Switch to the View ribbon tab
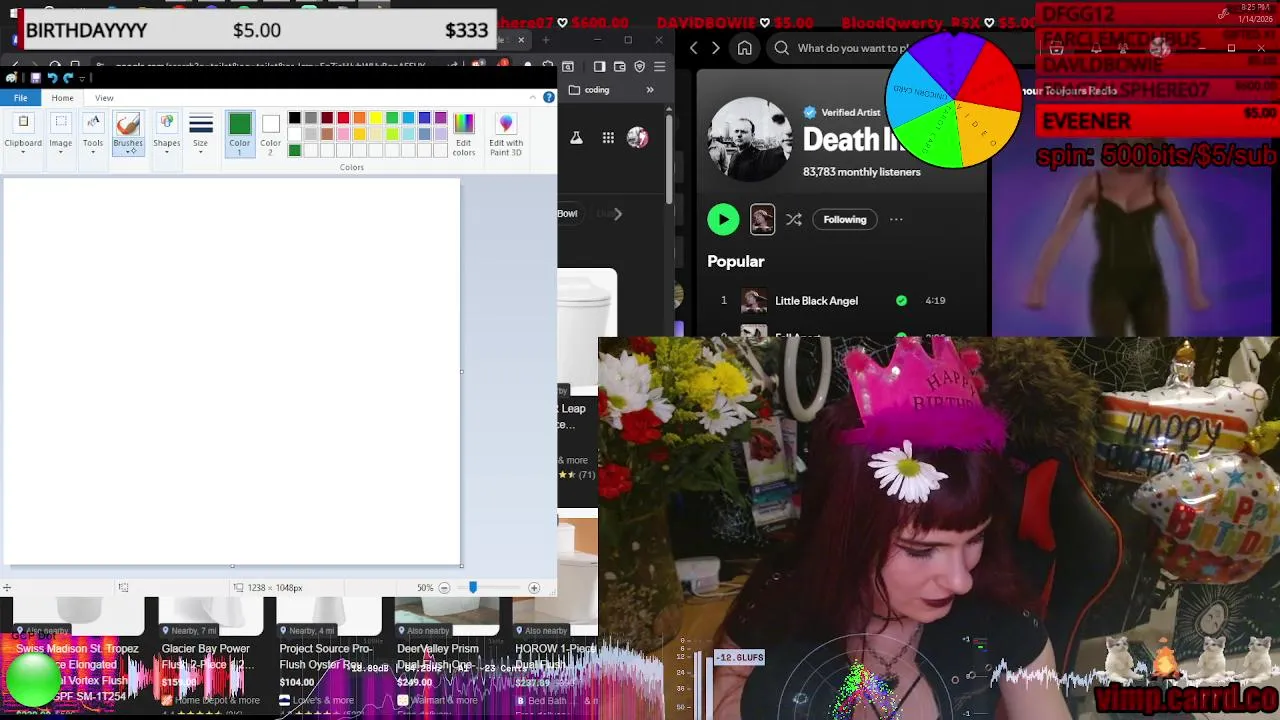This screenshot has width=1280, height=720. click(104, 98)
